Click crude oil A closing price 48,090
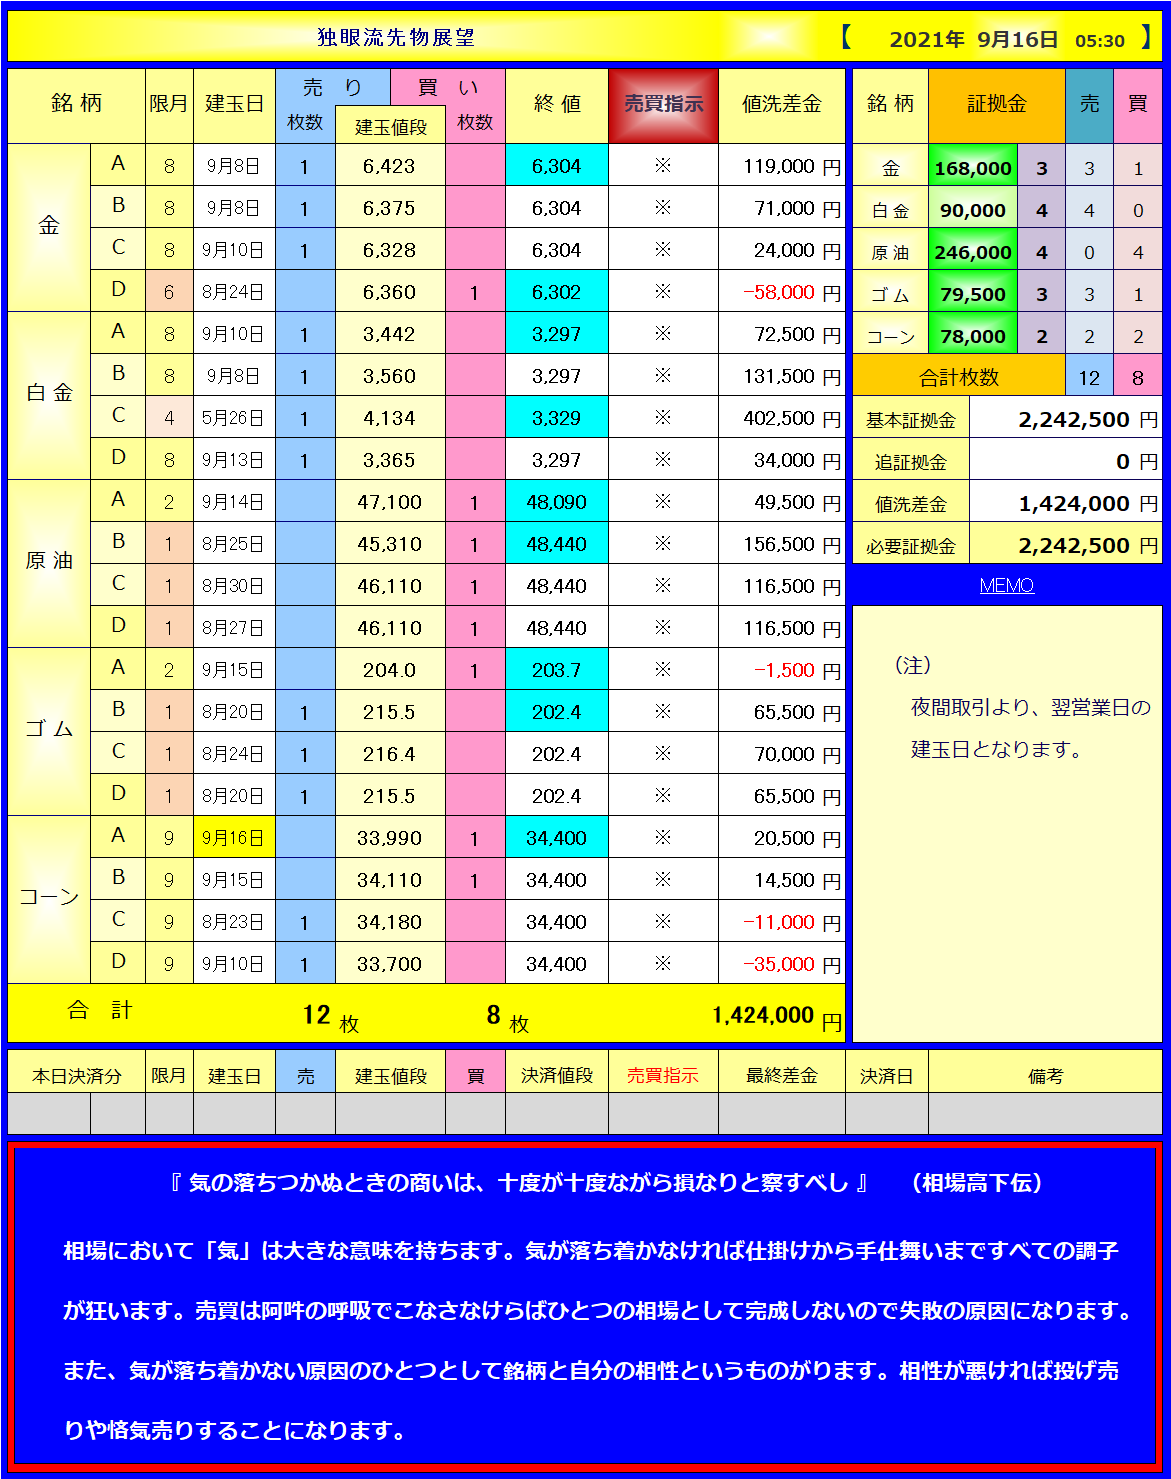 557,502
